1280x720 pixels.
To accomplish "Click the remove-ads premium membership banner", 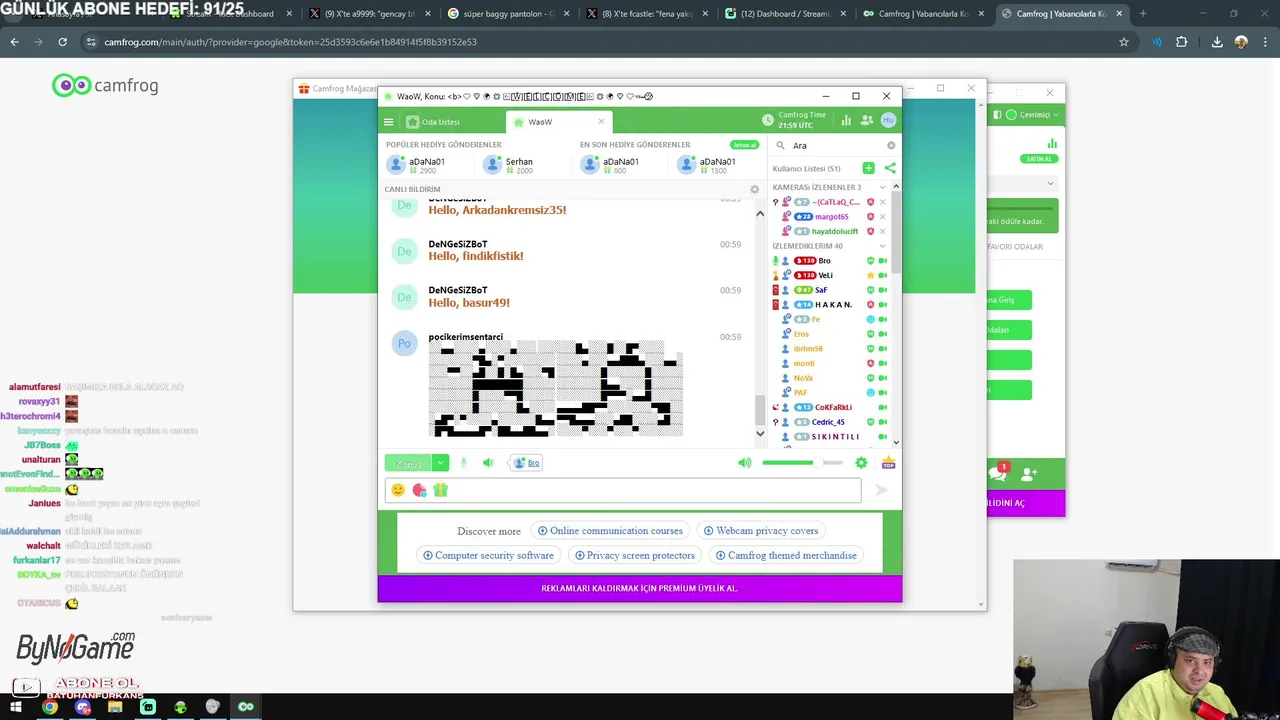I will pyautogui.click(x=640, y=589).
